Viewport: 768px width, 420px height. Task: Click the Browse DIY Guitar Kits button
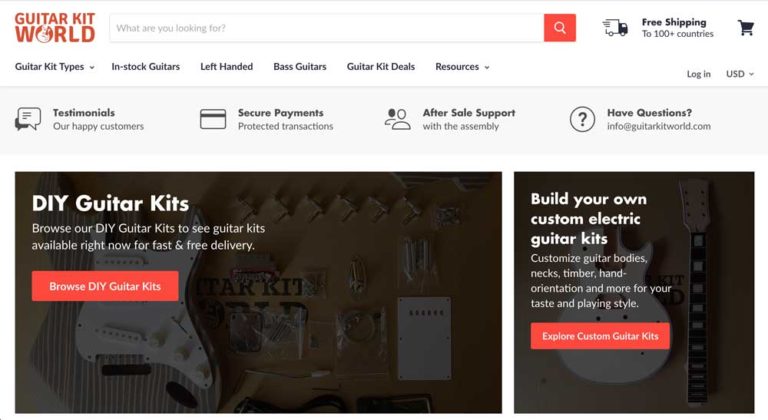coord(105,286)
